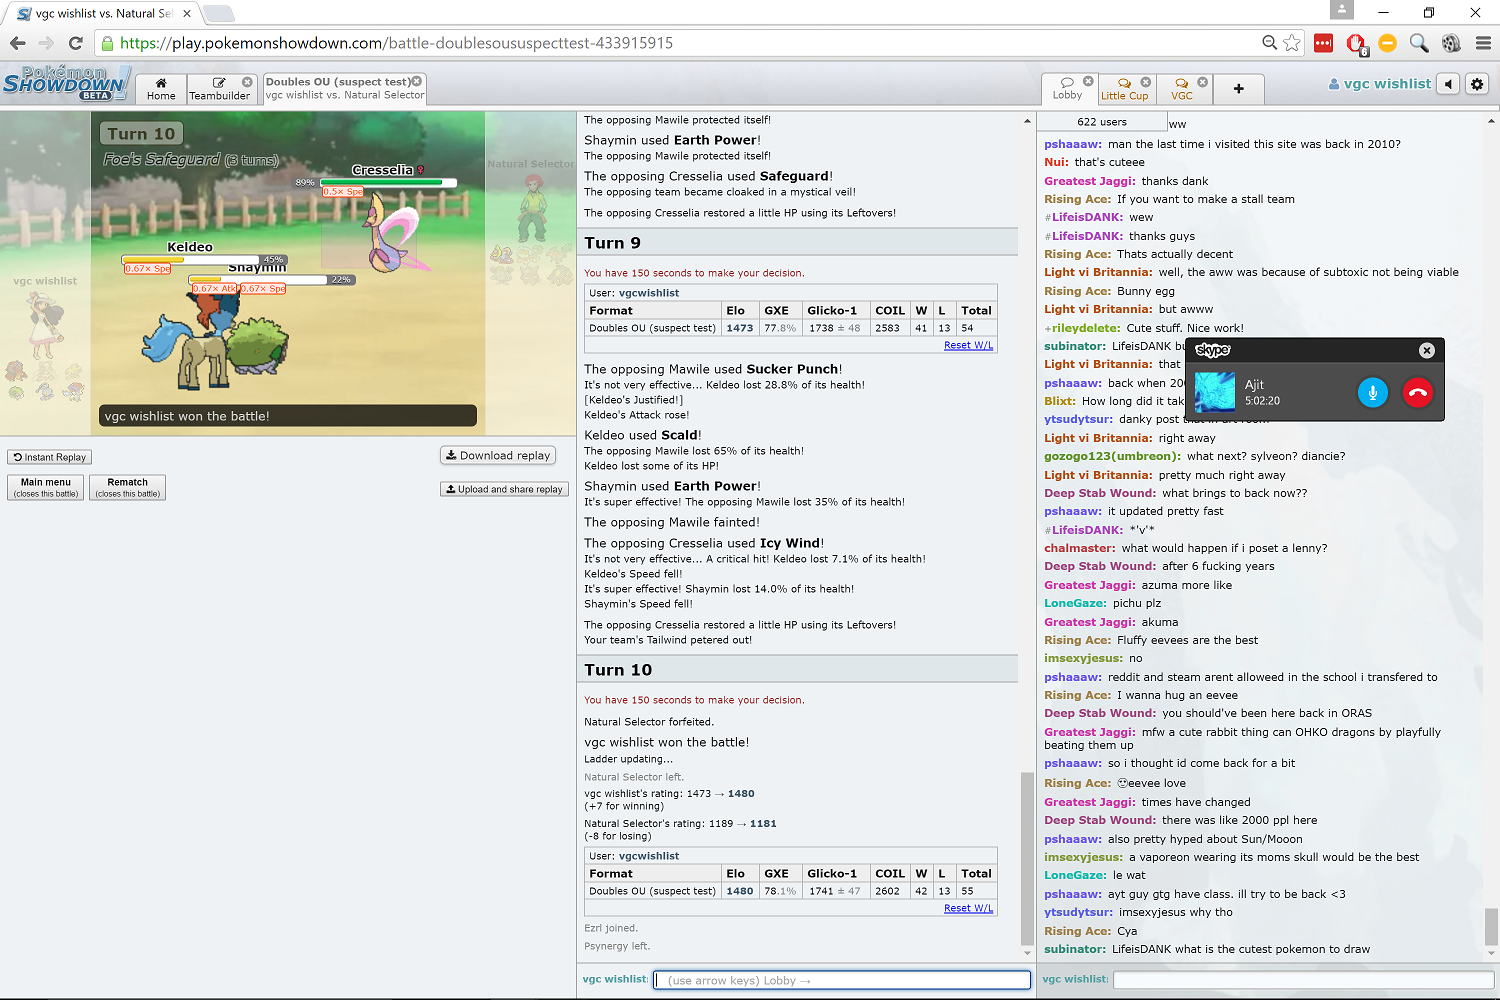
Task: Click the opponent trainer Natural Selector sprite
Action: (x=534, y=207)
